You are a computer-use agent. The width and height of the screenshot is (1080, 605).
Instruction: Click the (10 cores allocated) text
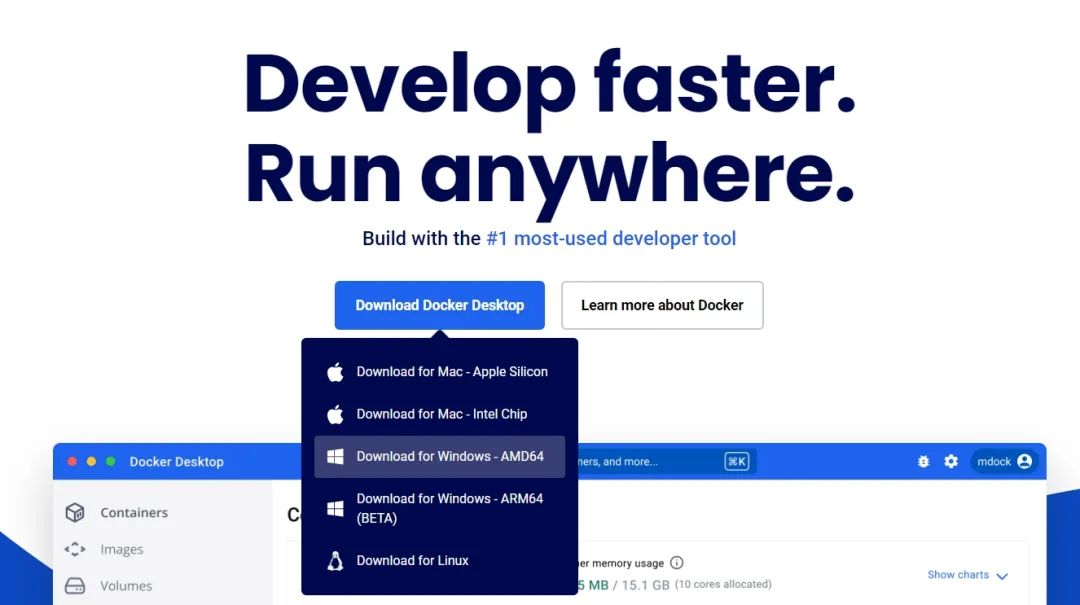click(723, 584)
